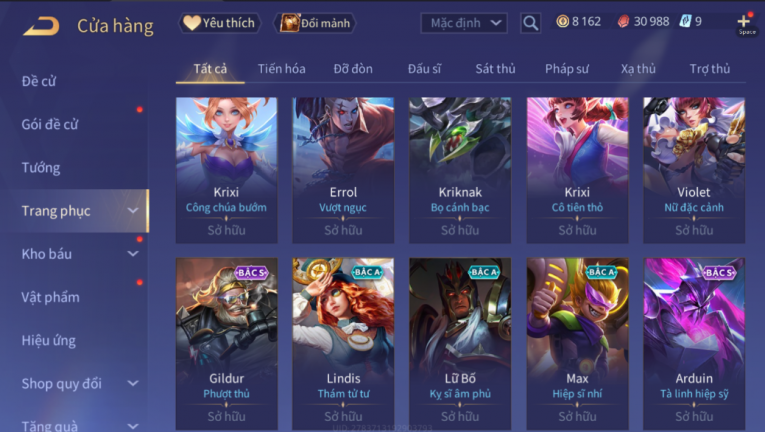Click the red ruby currency icon
Viewport: 765px width, 432px height.
(x=624, y=21)
